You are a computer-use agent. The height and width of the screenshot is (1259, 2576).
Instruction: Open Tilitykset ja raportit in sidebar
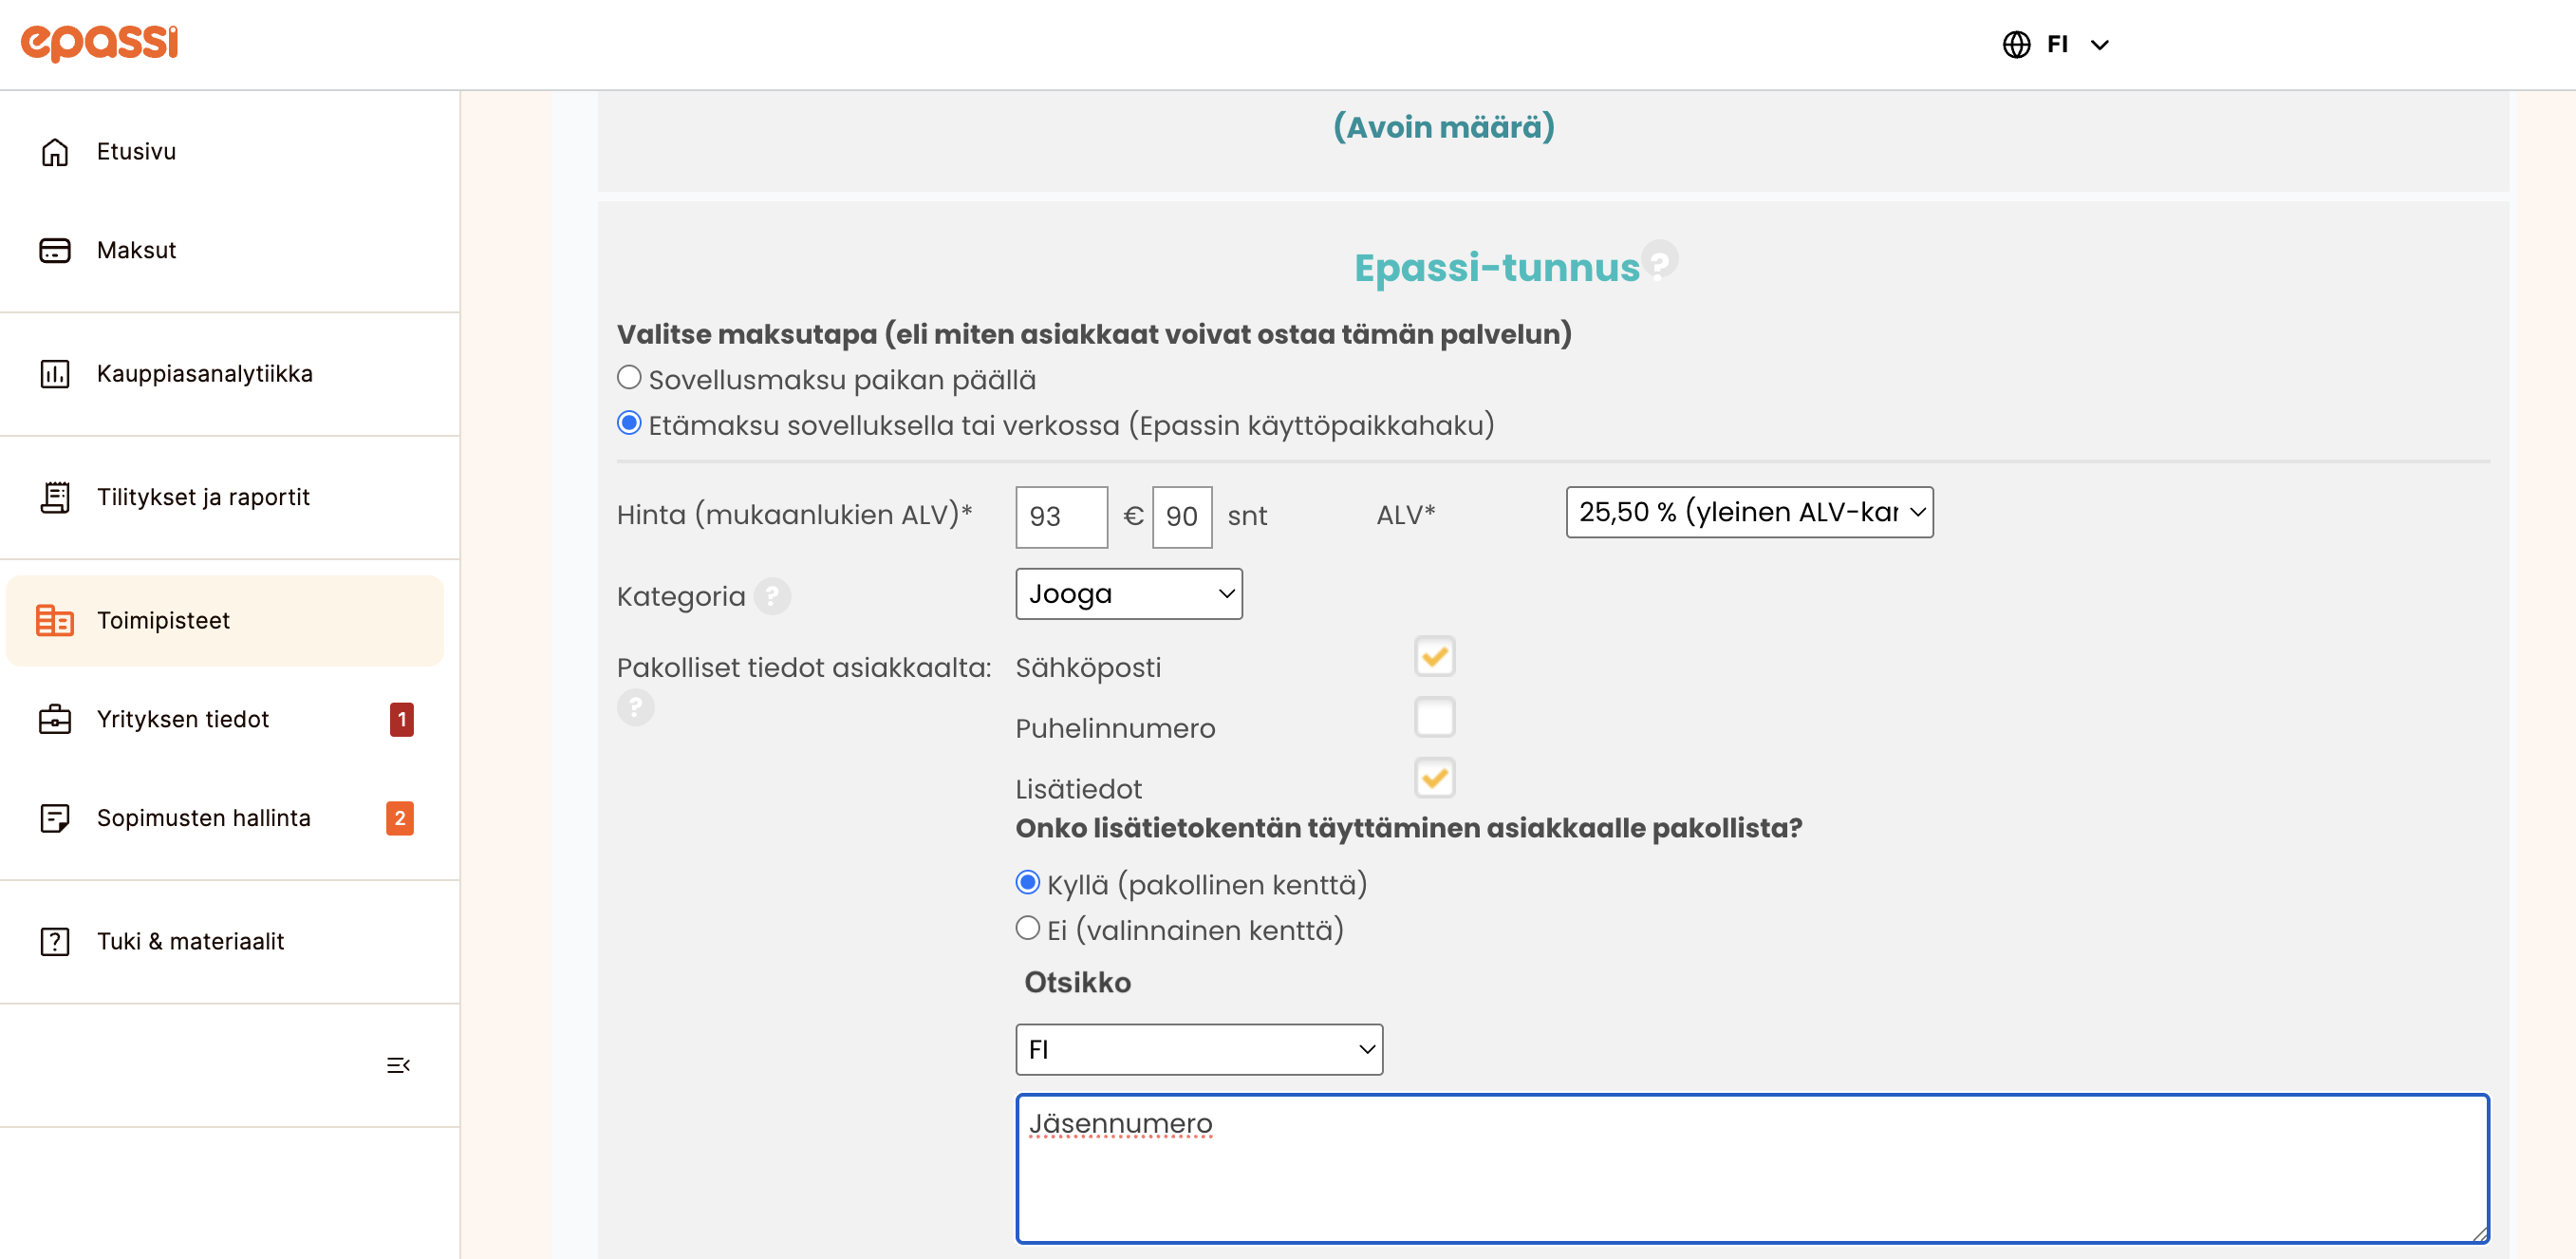point(225,497)
